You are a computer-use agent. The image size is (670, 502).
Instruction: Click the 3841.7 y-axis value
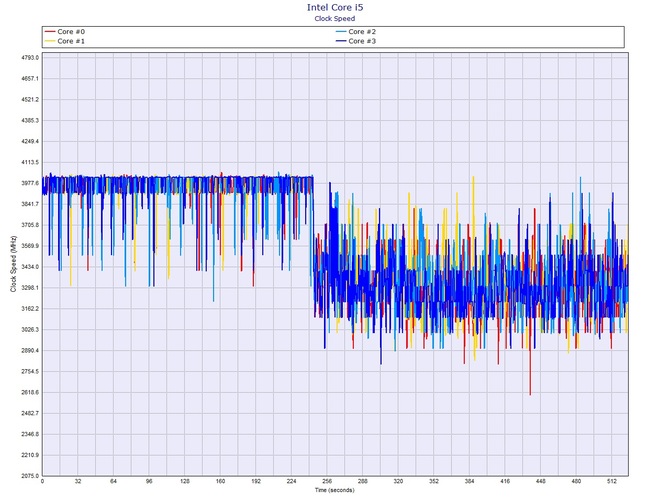click(x=30, y=204)
